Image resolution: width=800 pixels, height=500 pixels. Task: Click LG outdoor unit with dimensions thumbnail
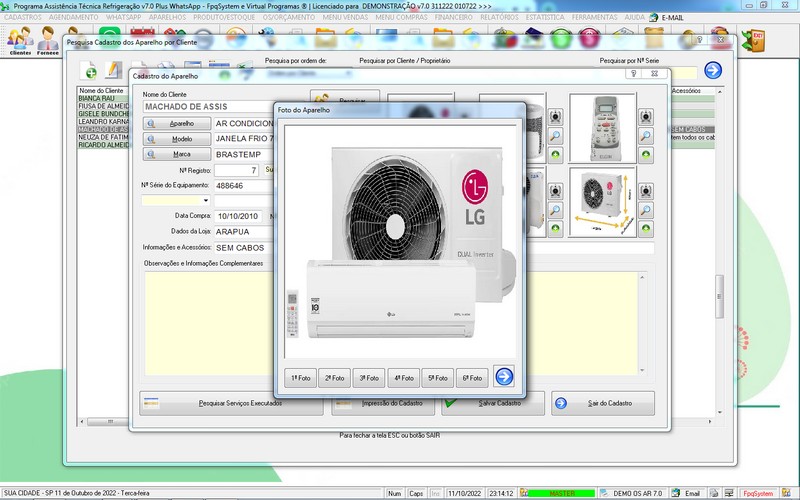coord(603,202)
